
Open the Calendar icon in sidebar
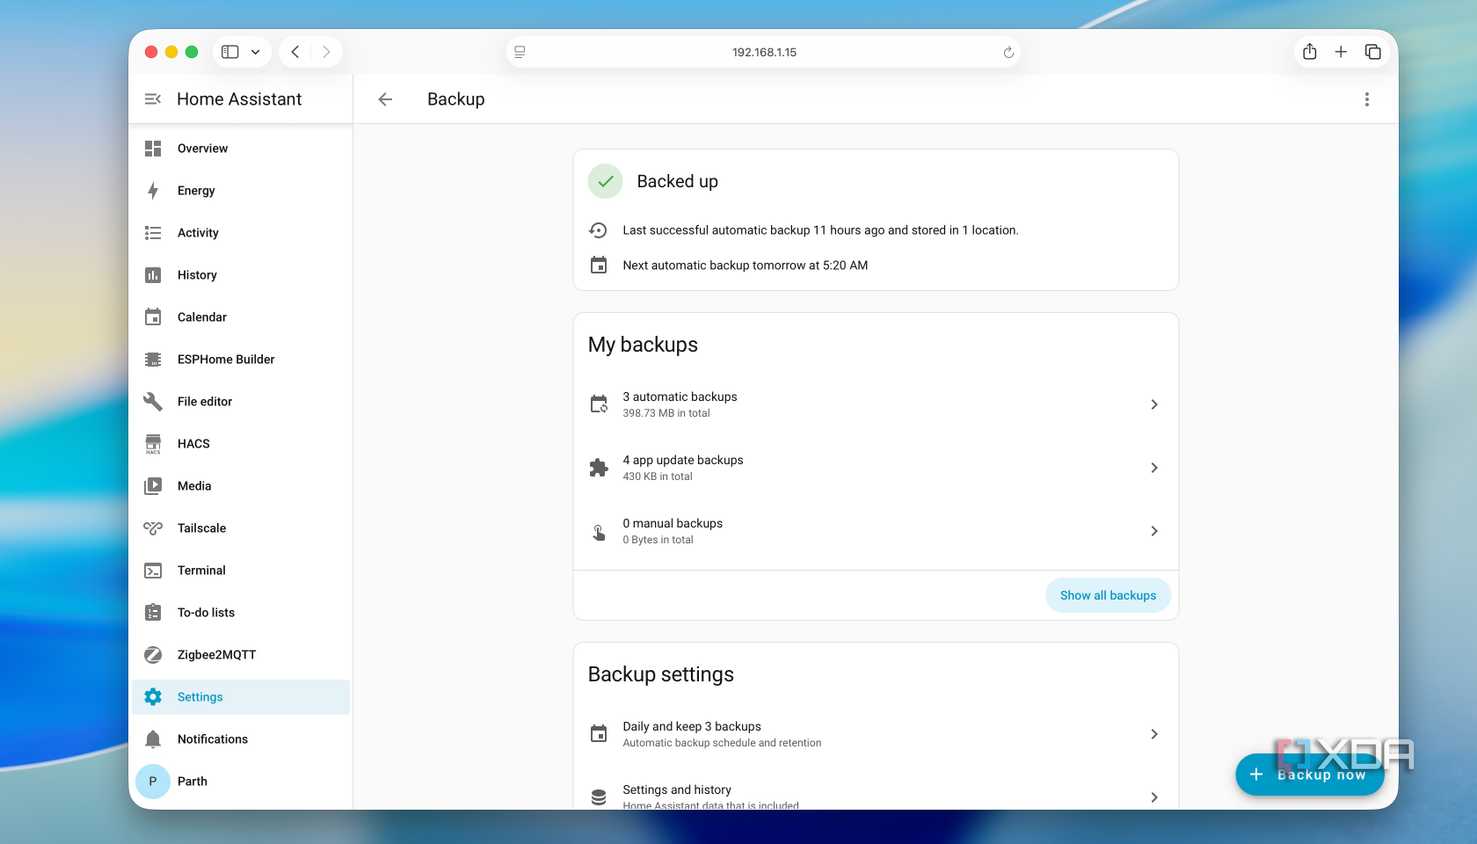(x=153, y=317)
